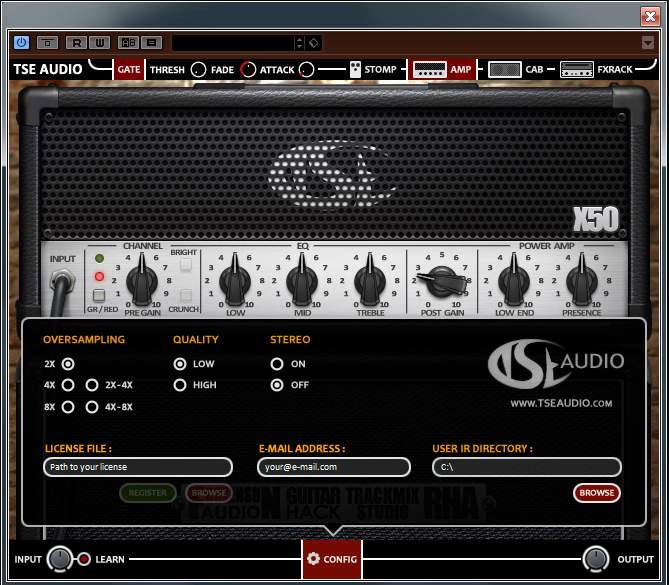Adjust the gate ATTACK knob

[306, 70]
